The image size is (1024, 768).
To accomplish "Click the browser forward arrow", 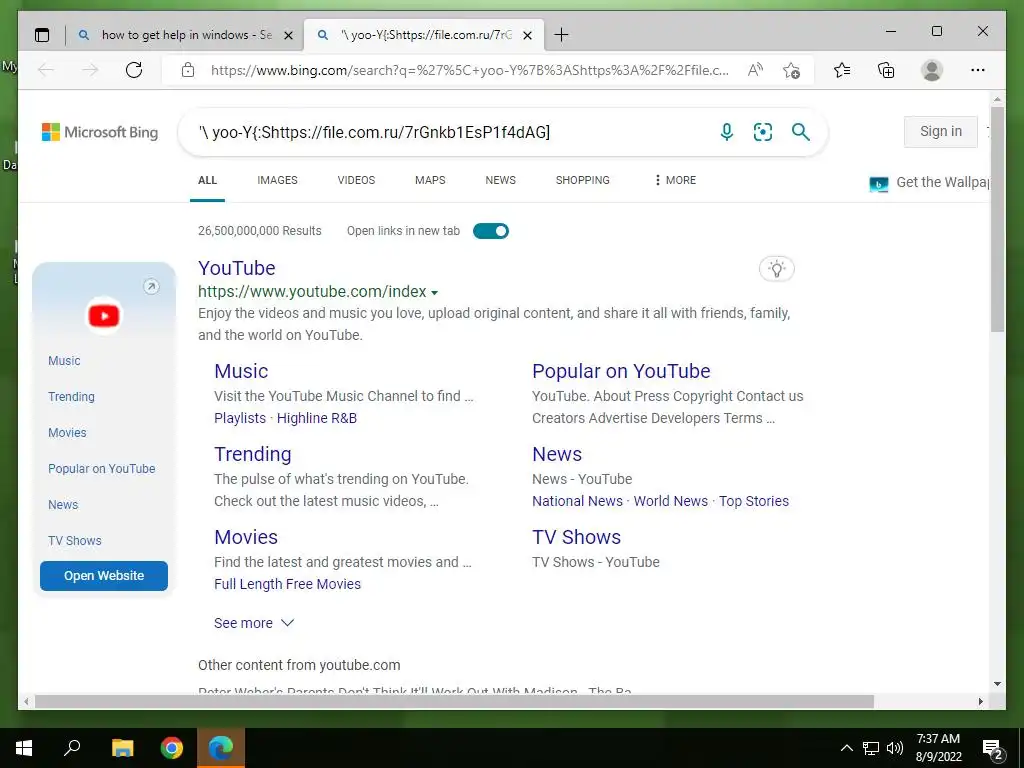I will [90, 70].
